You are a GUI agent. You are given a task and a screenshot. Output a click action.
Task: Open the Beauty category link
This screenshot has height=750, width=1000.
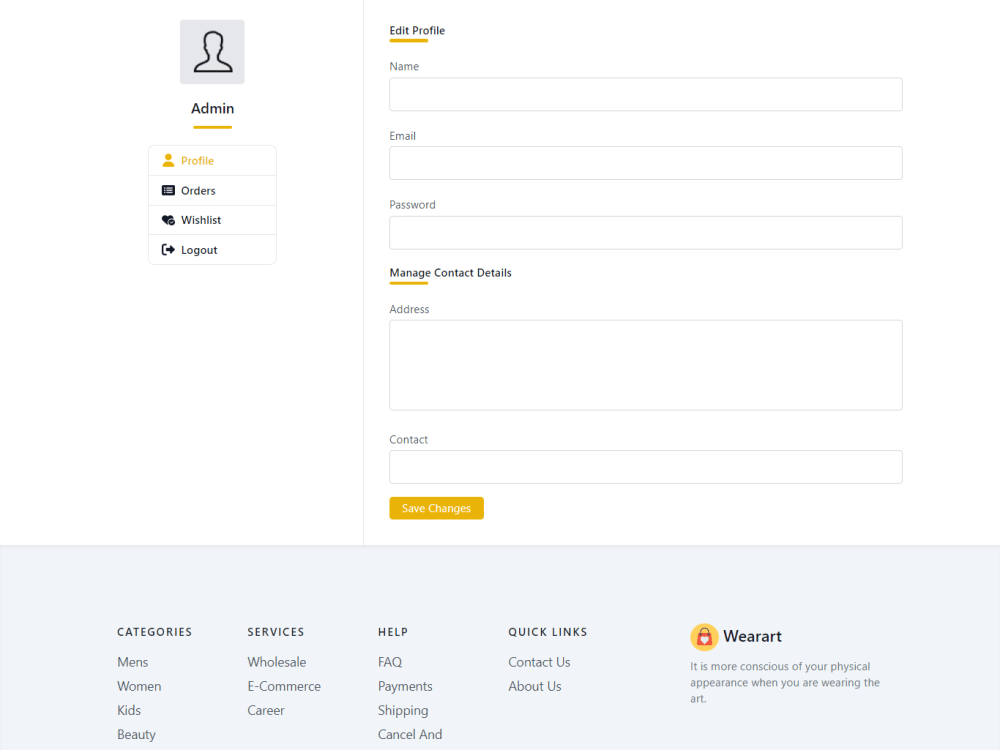point(136,735)
